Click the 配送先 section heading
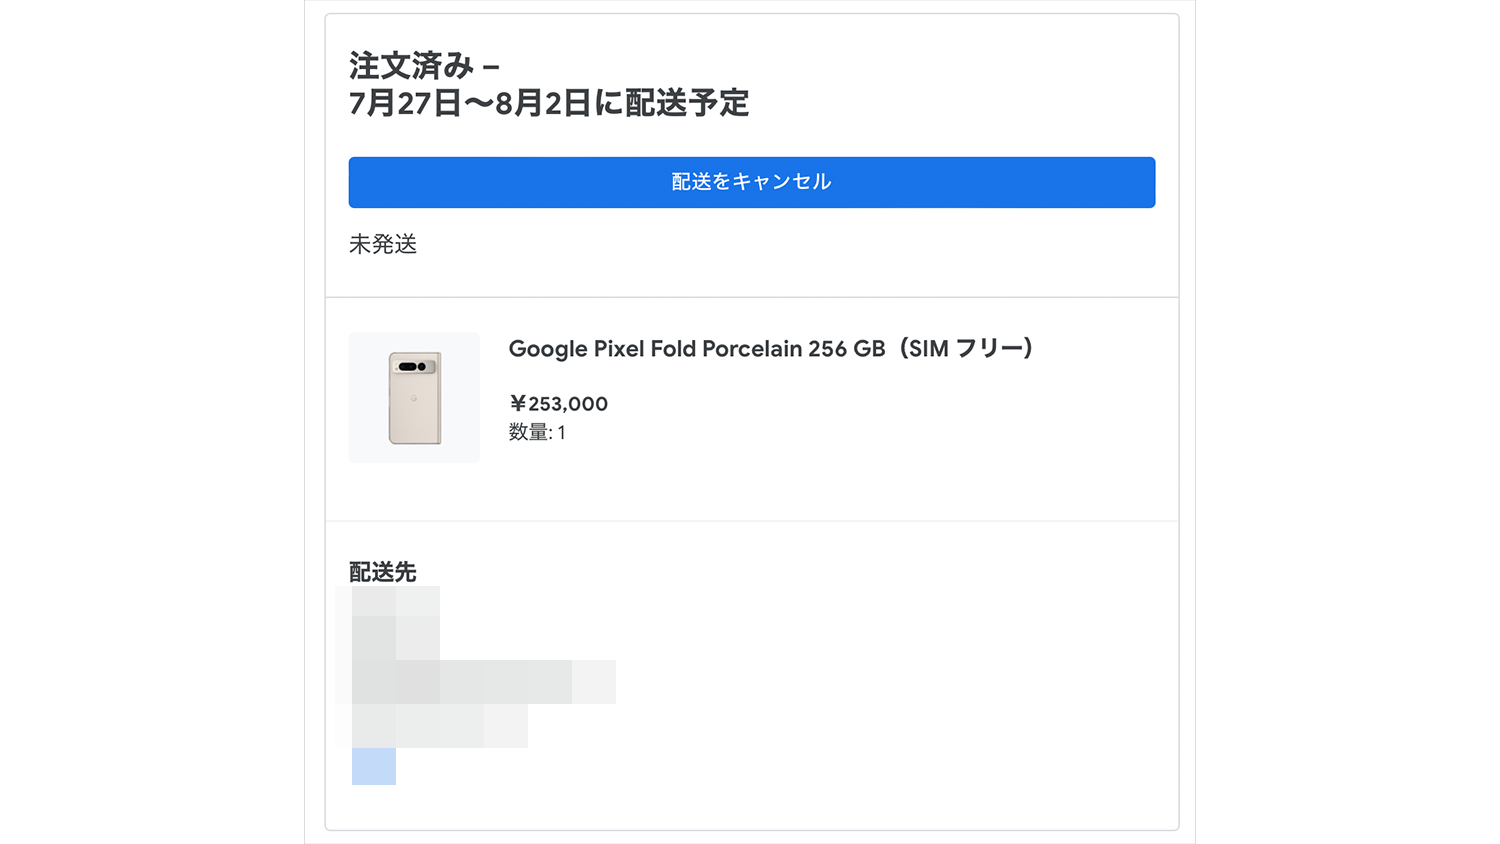This screenshot has height=844, width=1500. pyautogui.click(x=382, y=572)
